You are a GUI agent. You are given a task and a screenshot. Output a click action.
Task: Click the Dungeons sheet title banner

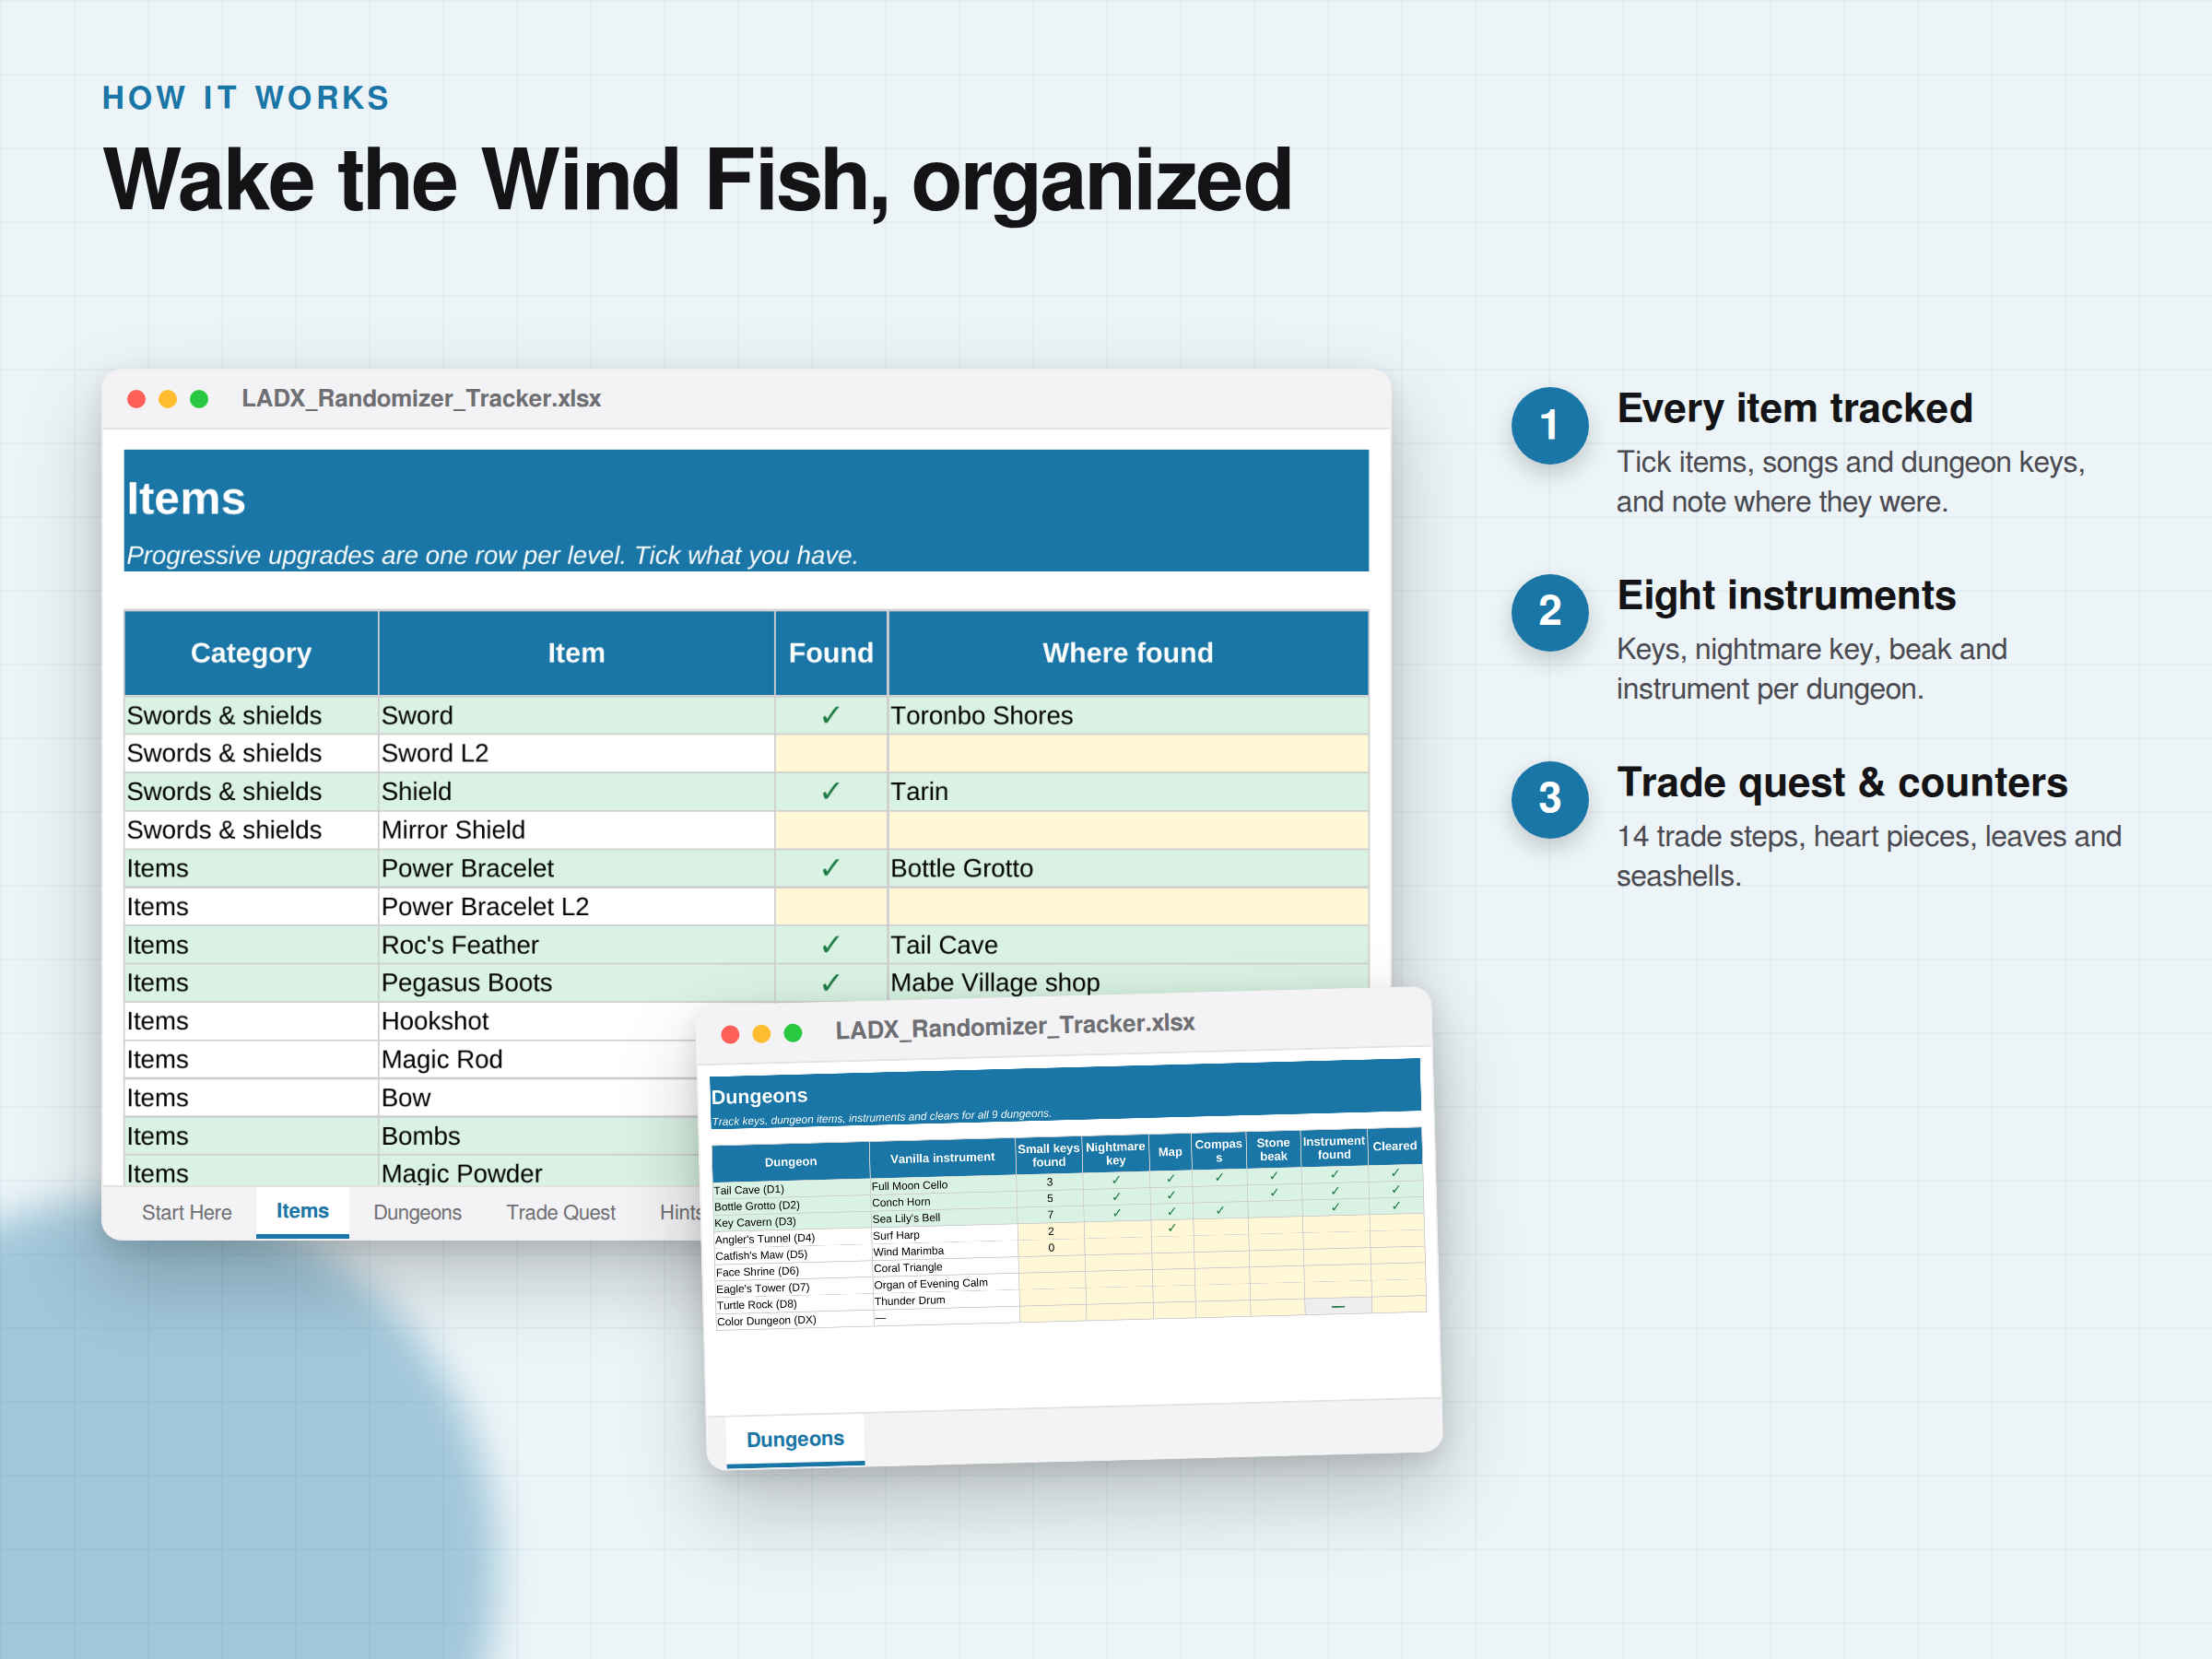click(1065, 1093)
